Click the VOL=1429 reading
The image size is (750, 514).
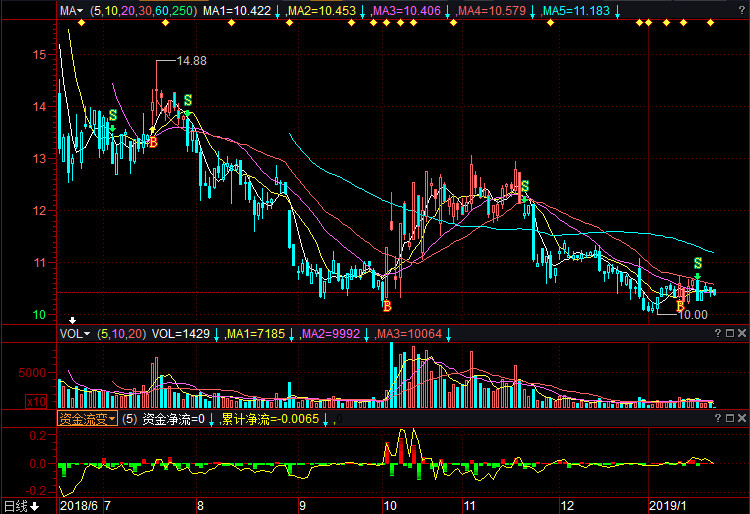[x=181, y=334]
